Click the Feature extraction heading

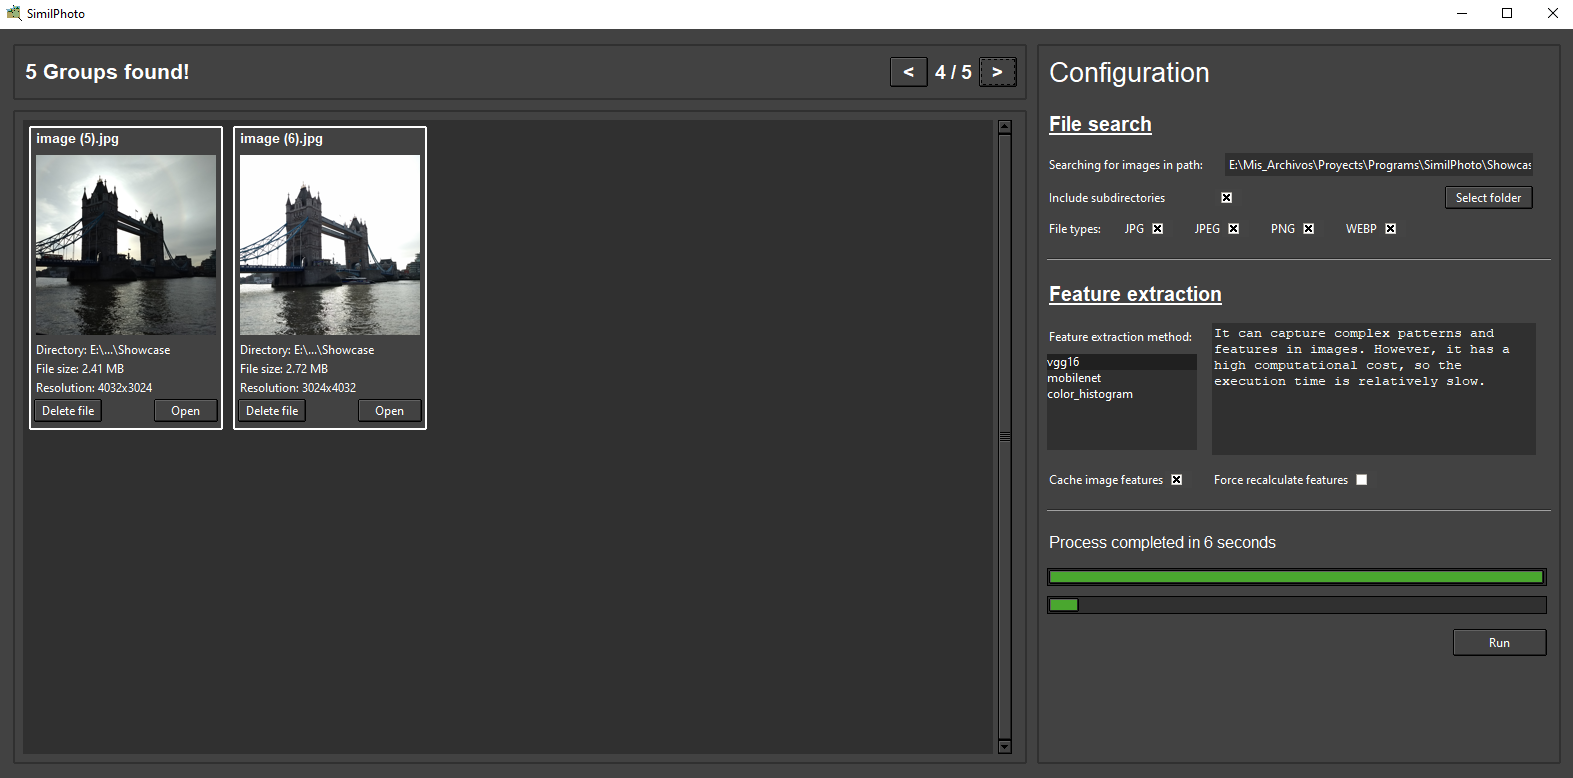1135,294
